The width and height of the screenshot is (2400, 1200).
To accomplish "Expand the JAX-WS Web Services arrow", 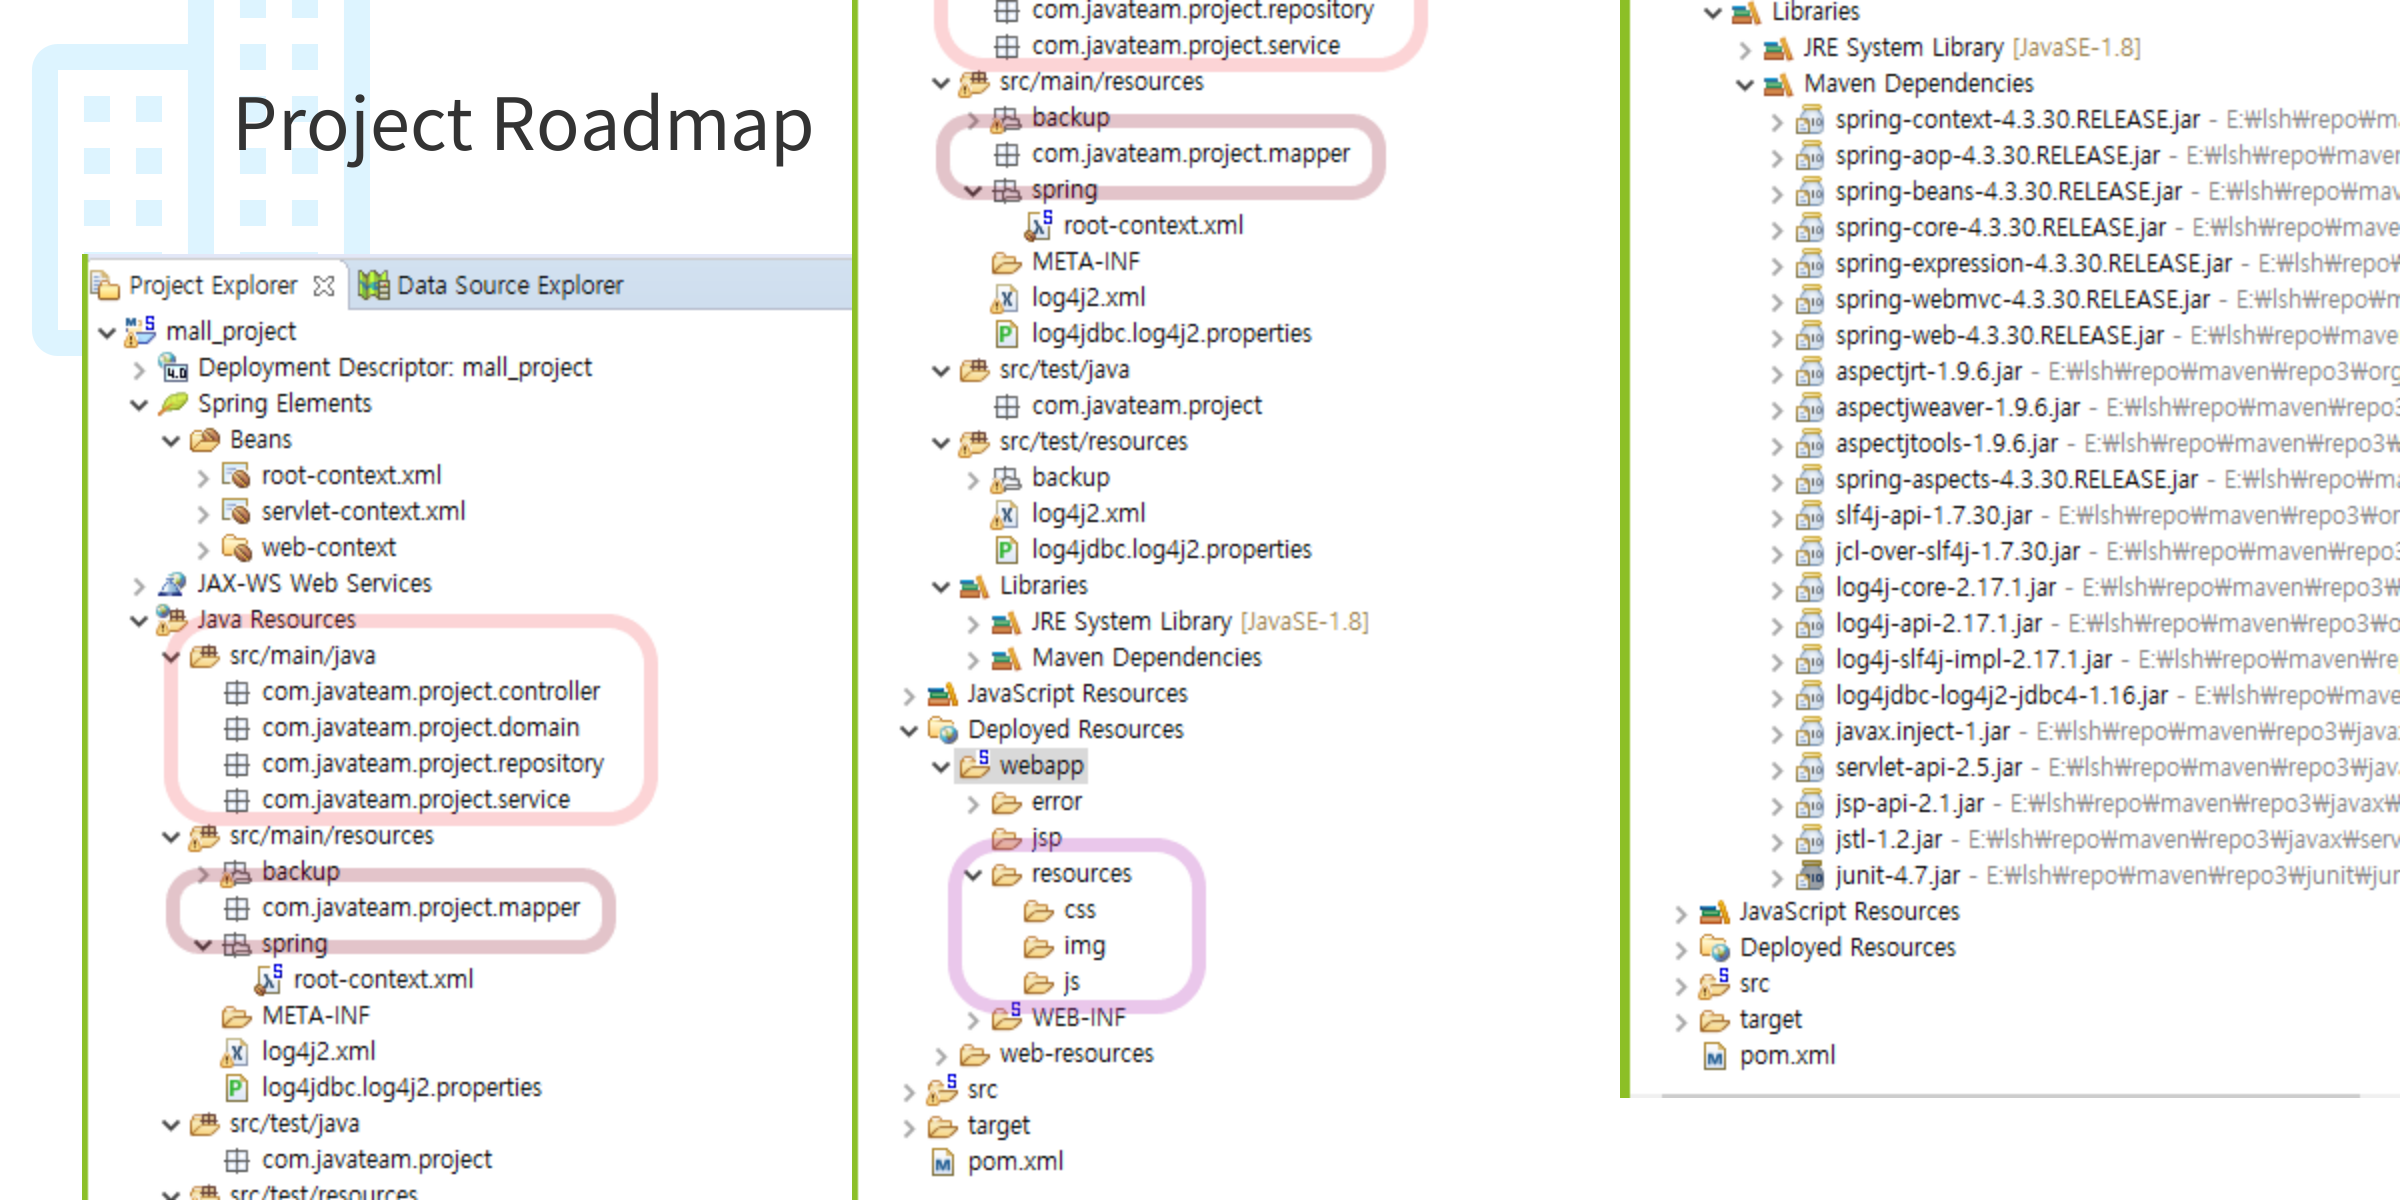I will [139, 586].
